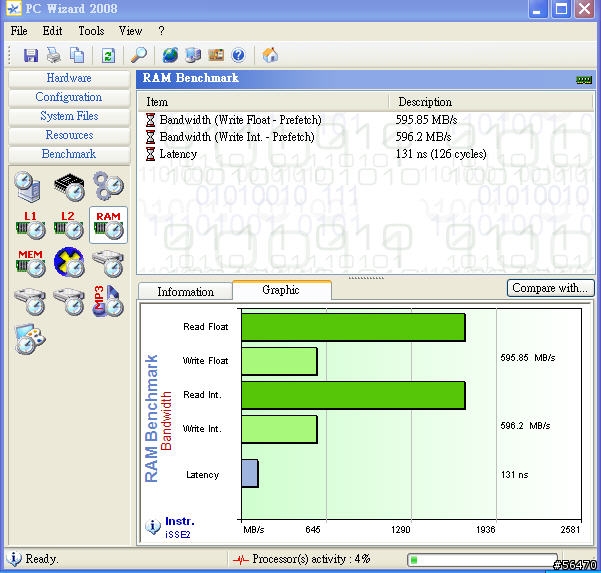Run the MP3 compression benchmark
Screen dimensions: 601x573
(108, 301)
